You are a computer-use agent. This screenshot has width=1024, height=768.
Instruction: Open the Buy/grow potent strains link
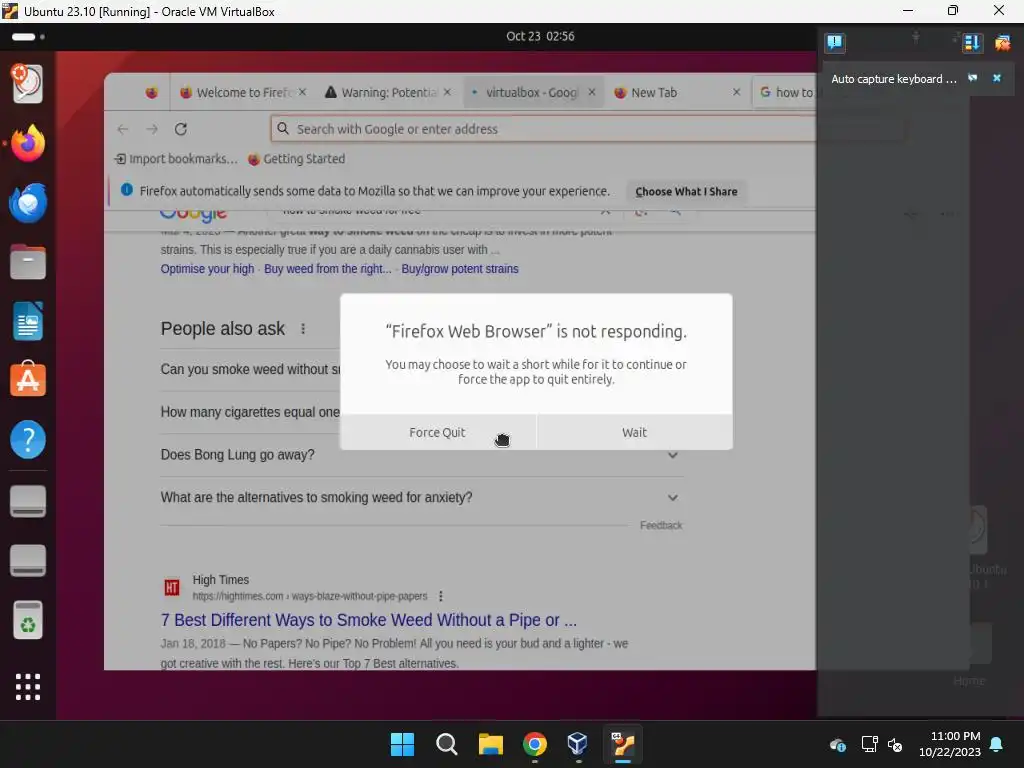point(460,269)
